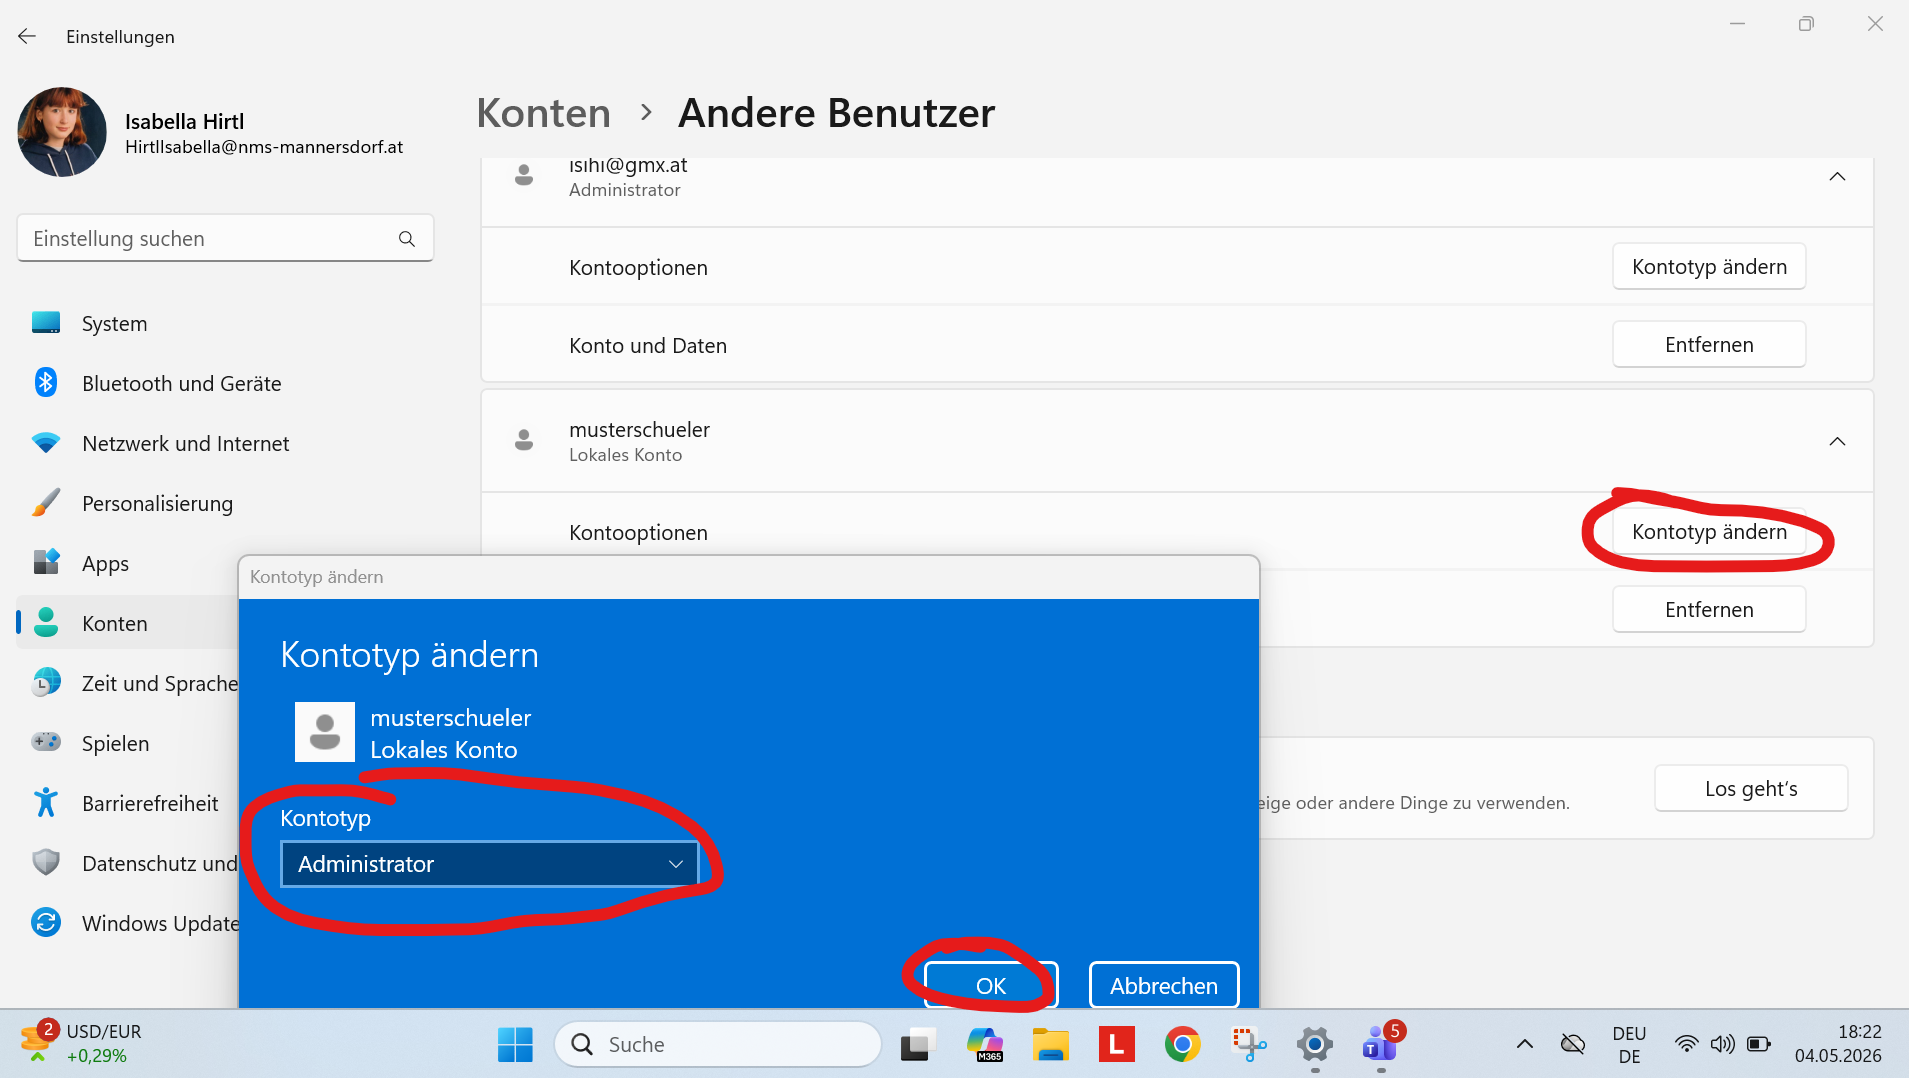Open the Snipping Tool from the taskbar
Viewport: 1909px width, 1078px height.
1248,1044
